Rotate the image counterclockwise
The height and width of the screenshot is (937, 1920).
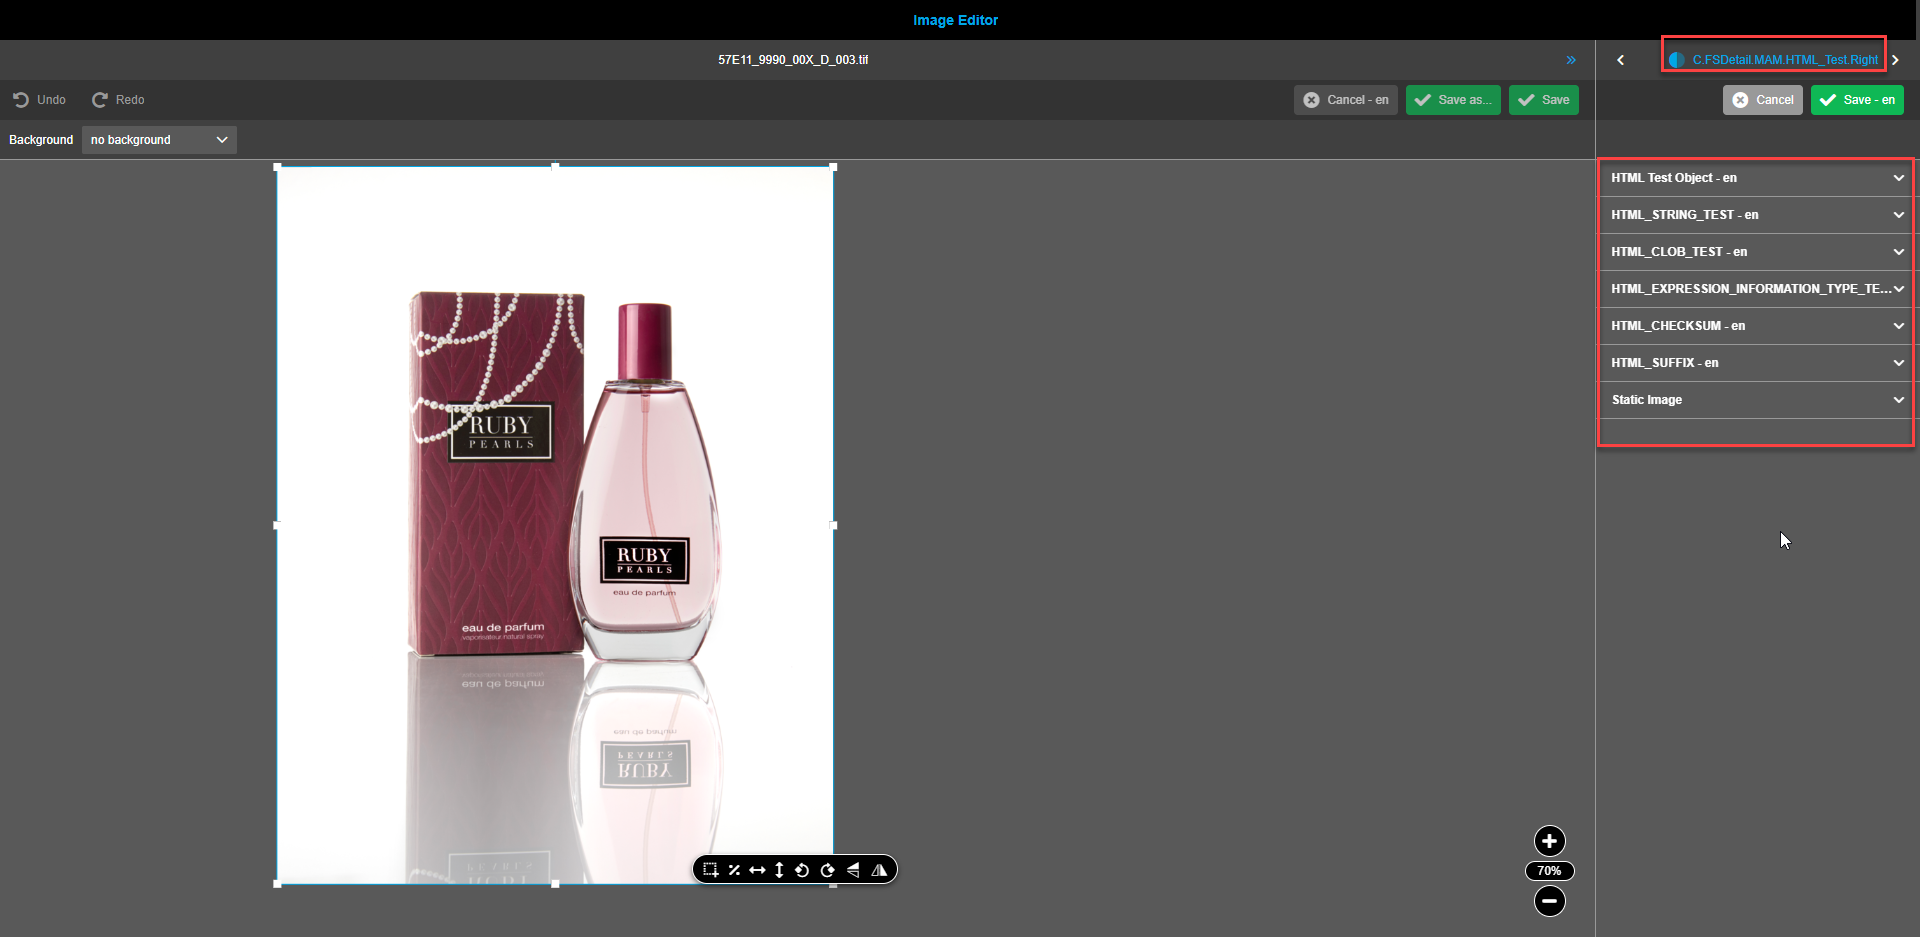coord(803,869)
